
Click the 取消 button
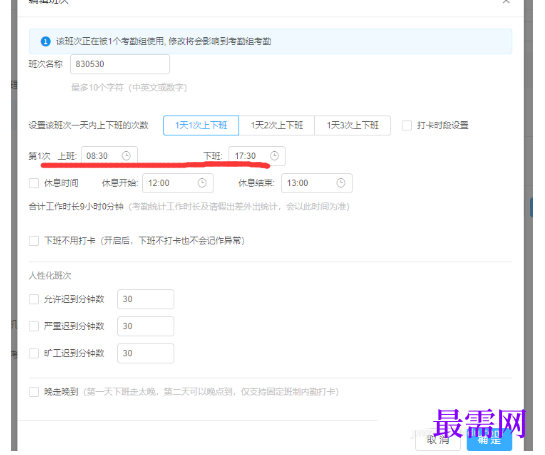pos(438,440)
